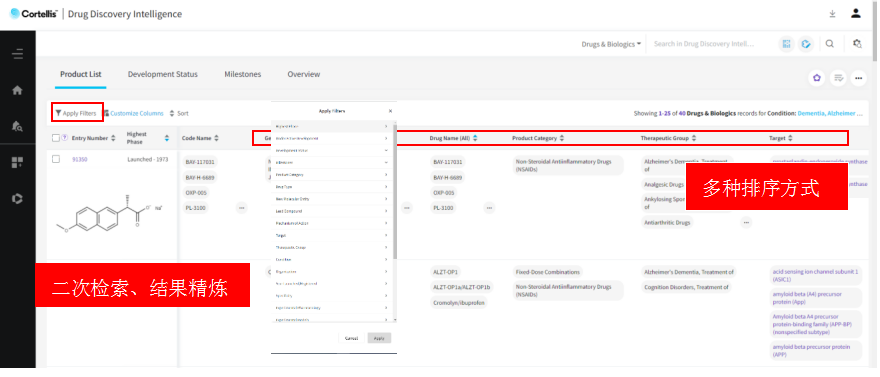Open the hamburger menu in the sidebar
Screen dimensions: 880x377
17,54
